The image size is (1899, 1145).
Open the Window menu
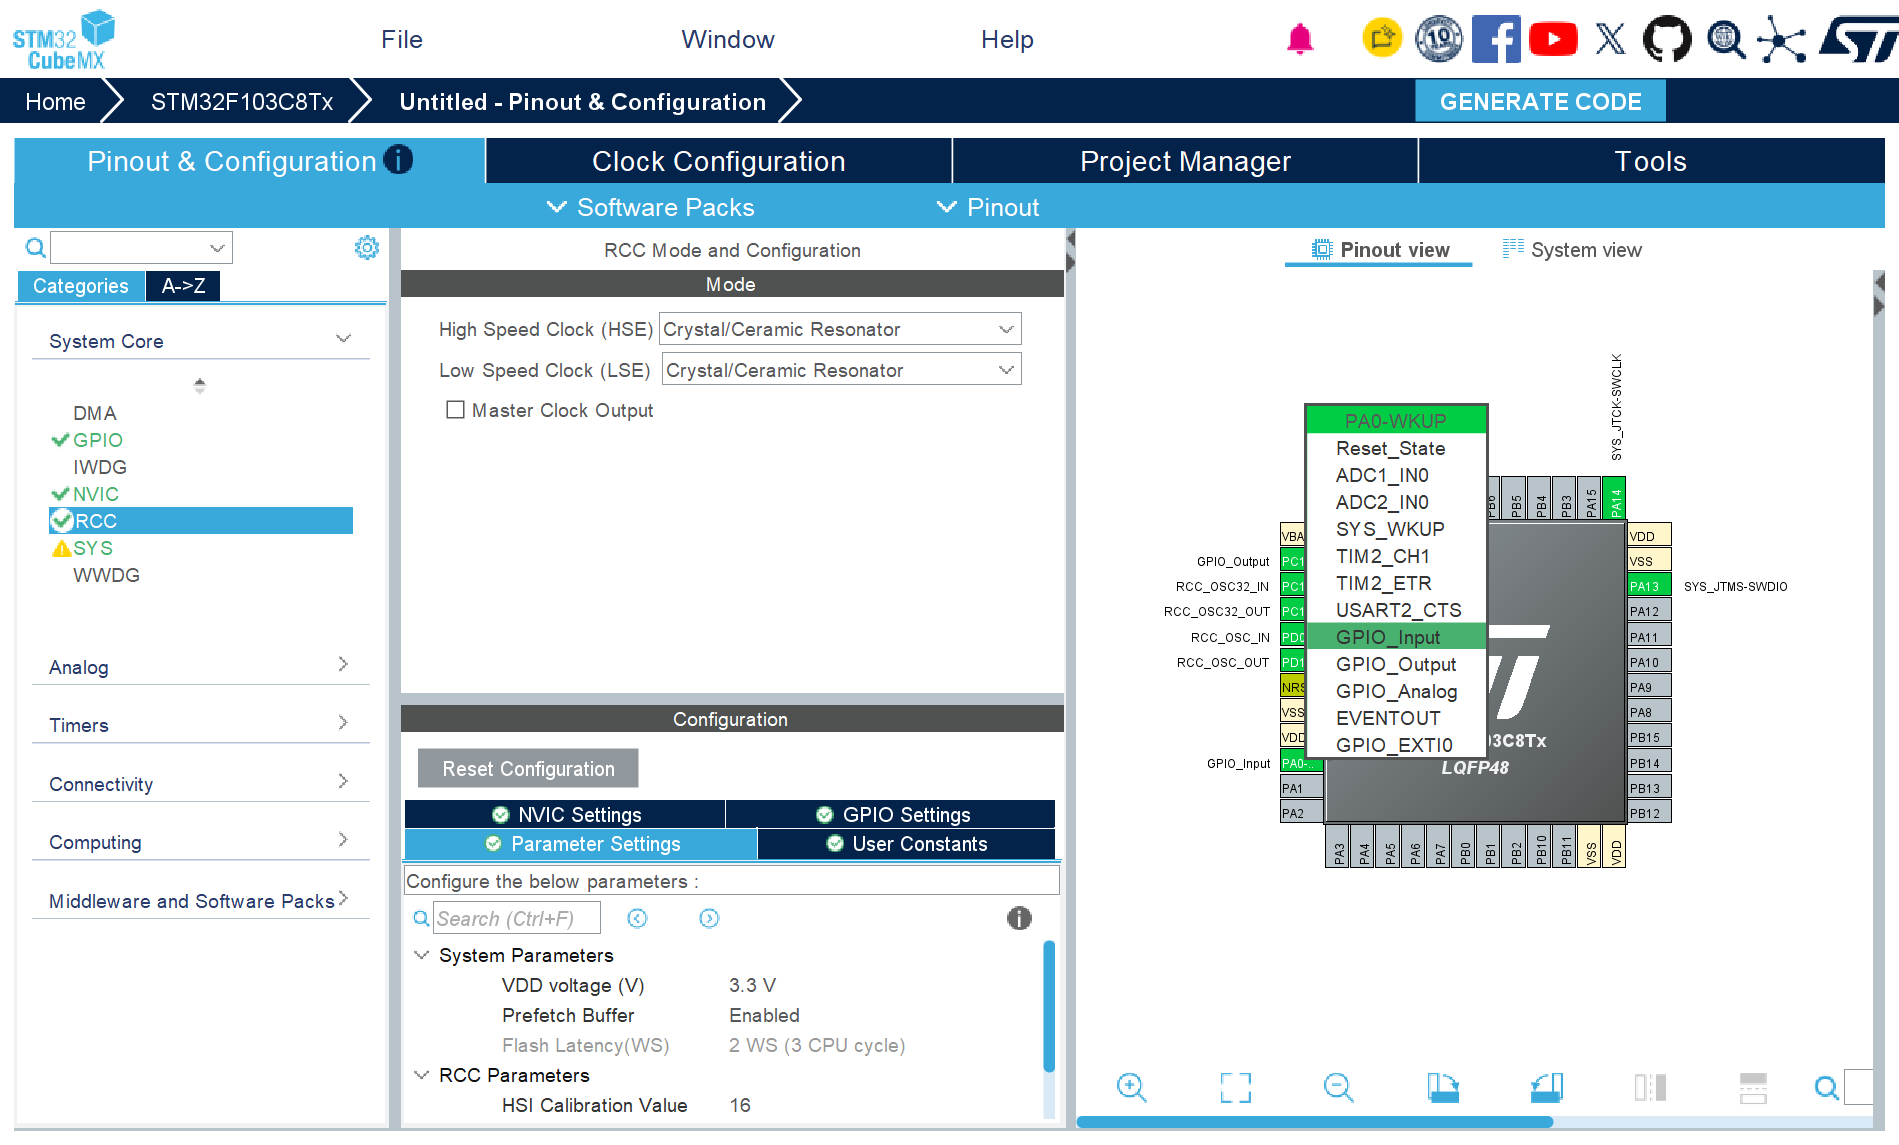point(728,39)
